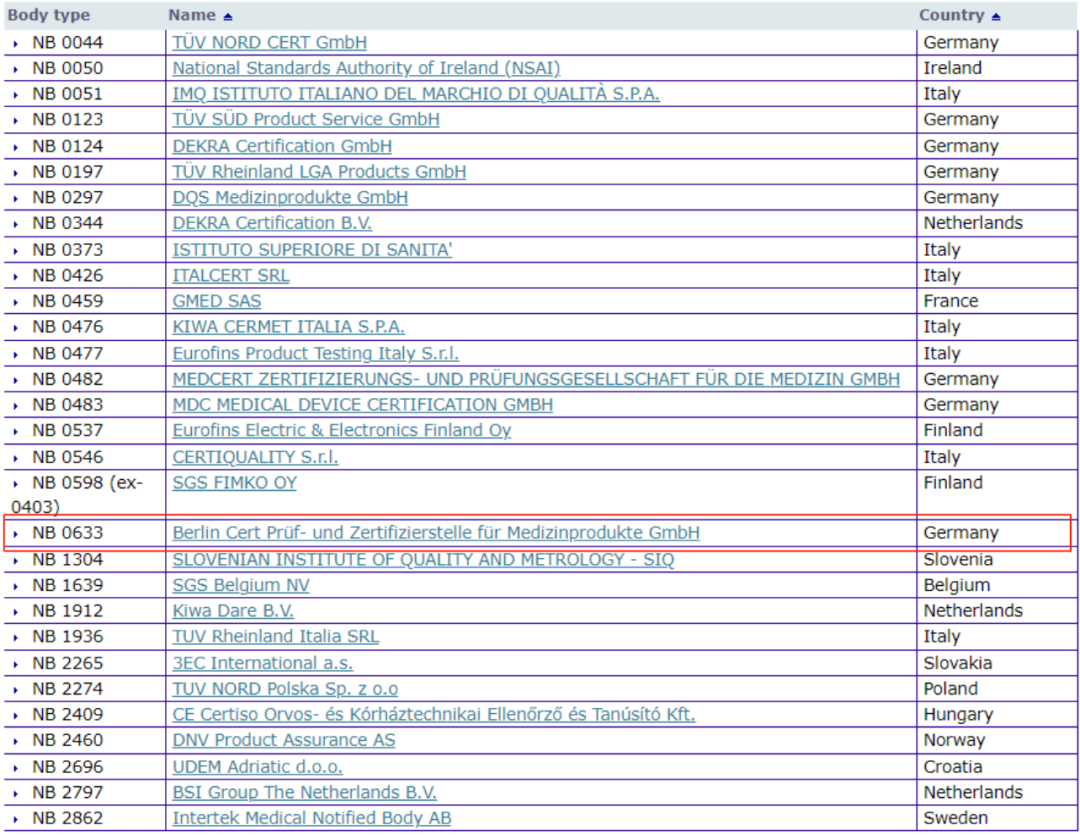1080x836 pixels.
Task: Open DNV Product Assurance AS link
Action: tap(284, 740)
